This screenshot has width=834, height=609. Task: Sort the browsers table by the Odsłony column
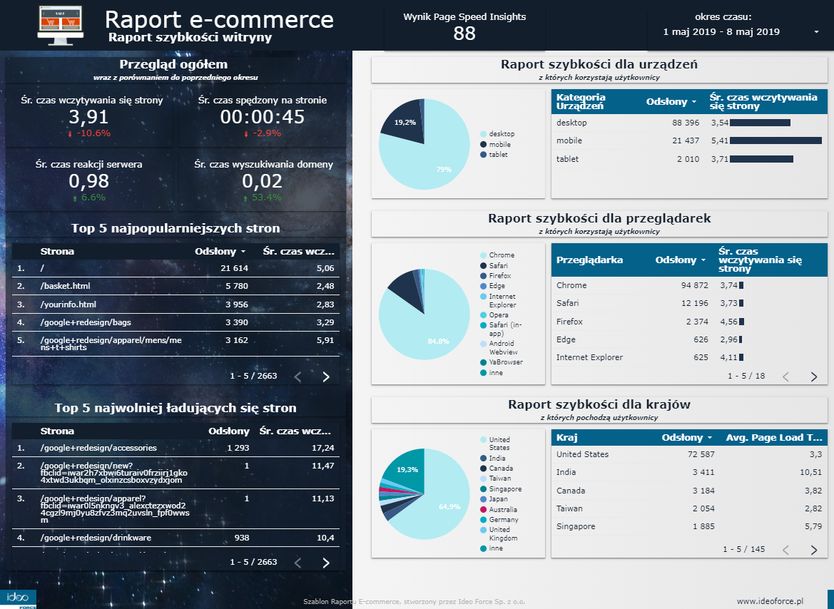pos(681,260)
